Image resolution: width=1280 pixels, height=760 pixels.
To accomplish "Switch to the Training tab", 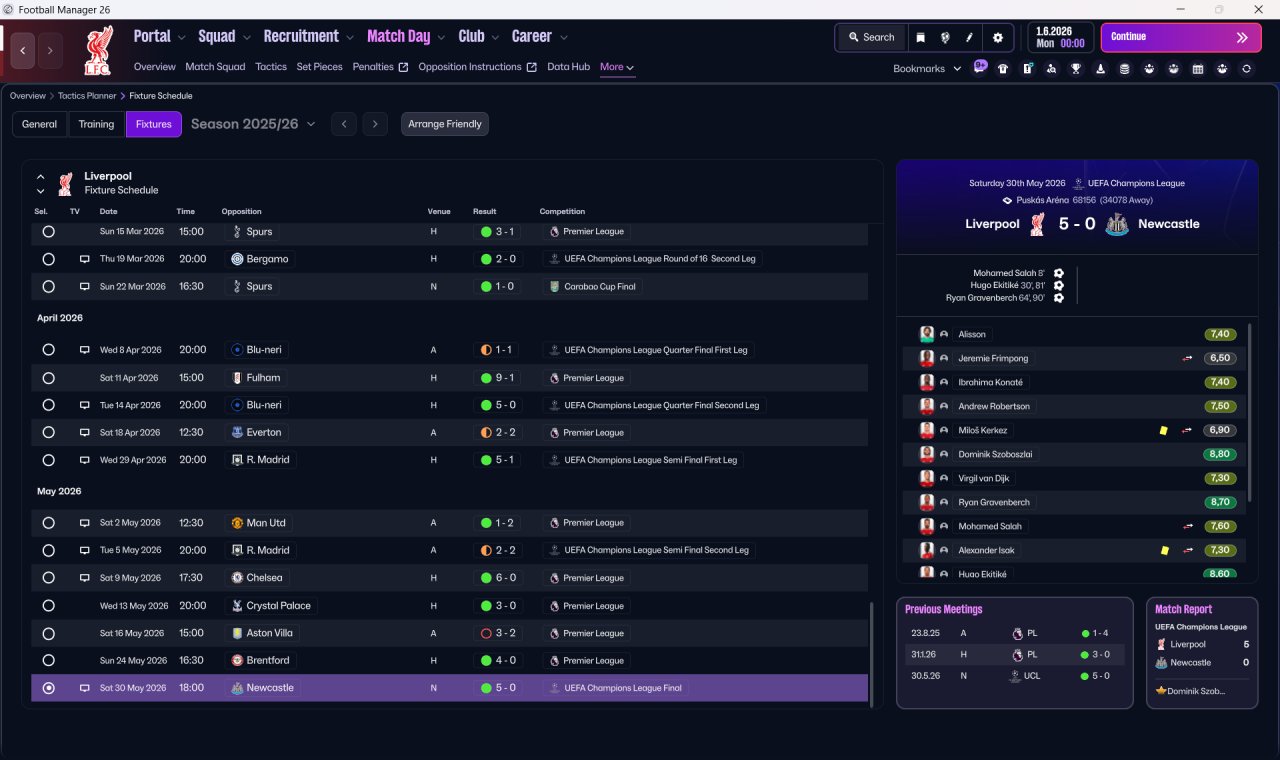I will pos(96,124).
